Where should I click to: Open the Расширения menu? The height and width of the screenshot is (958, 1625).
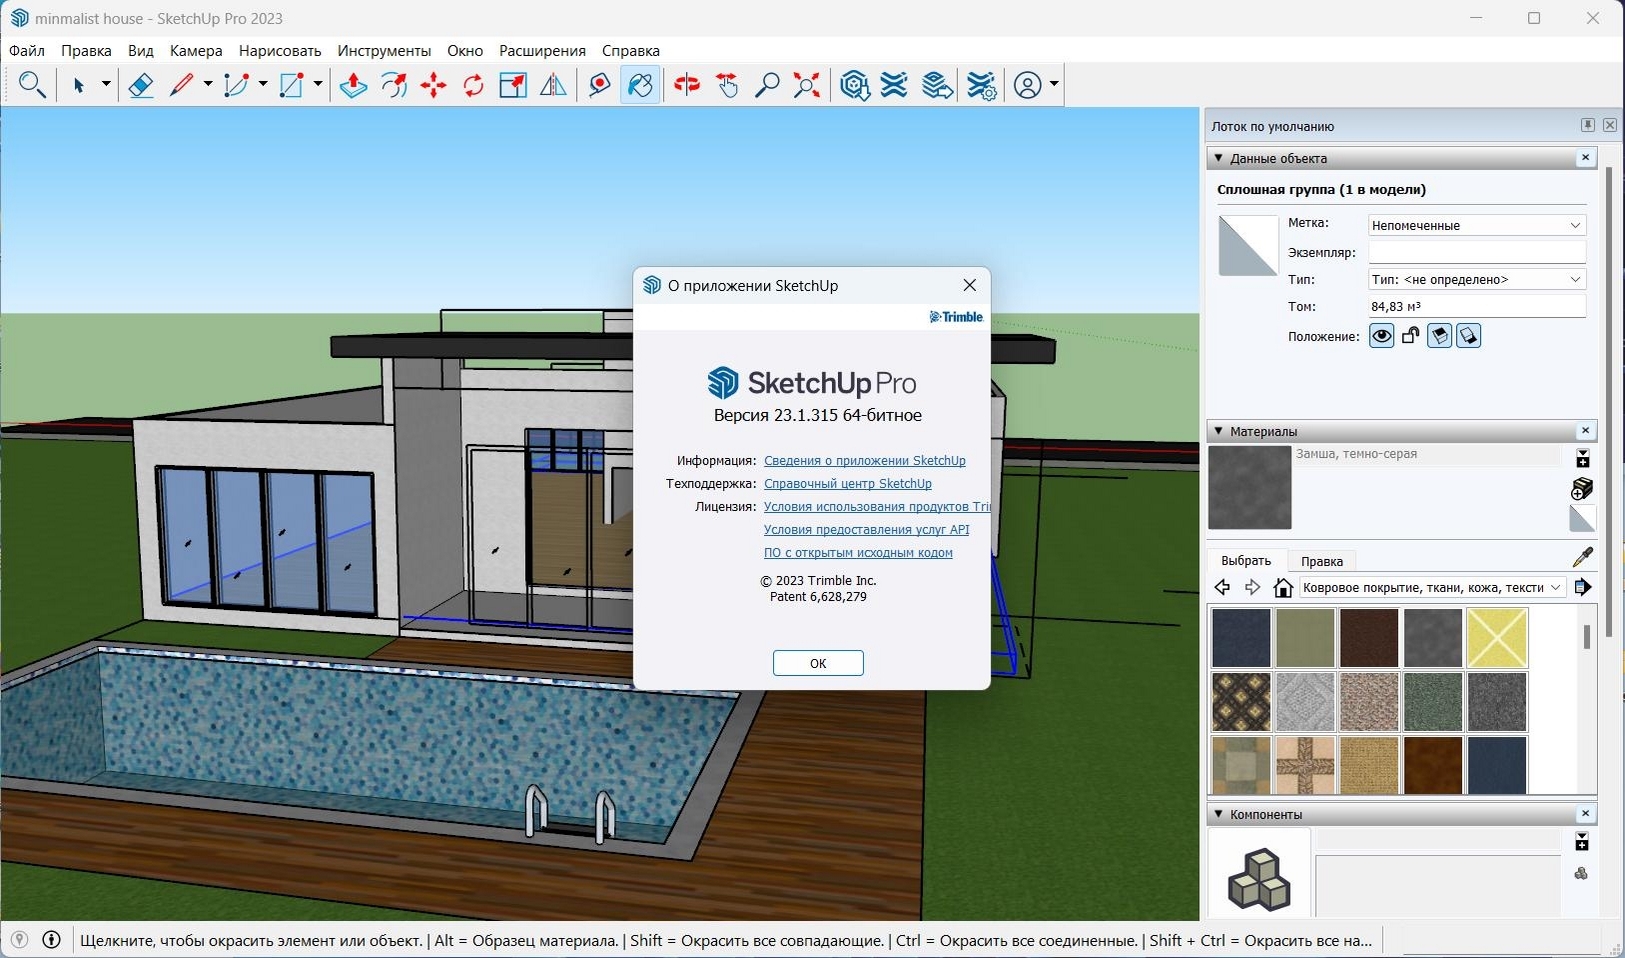tap(542, 50)
